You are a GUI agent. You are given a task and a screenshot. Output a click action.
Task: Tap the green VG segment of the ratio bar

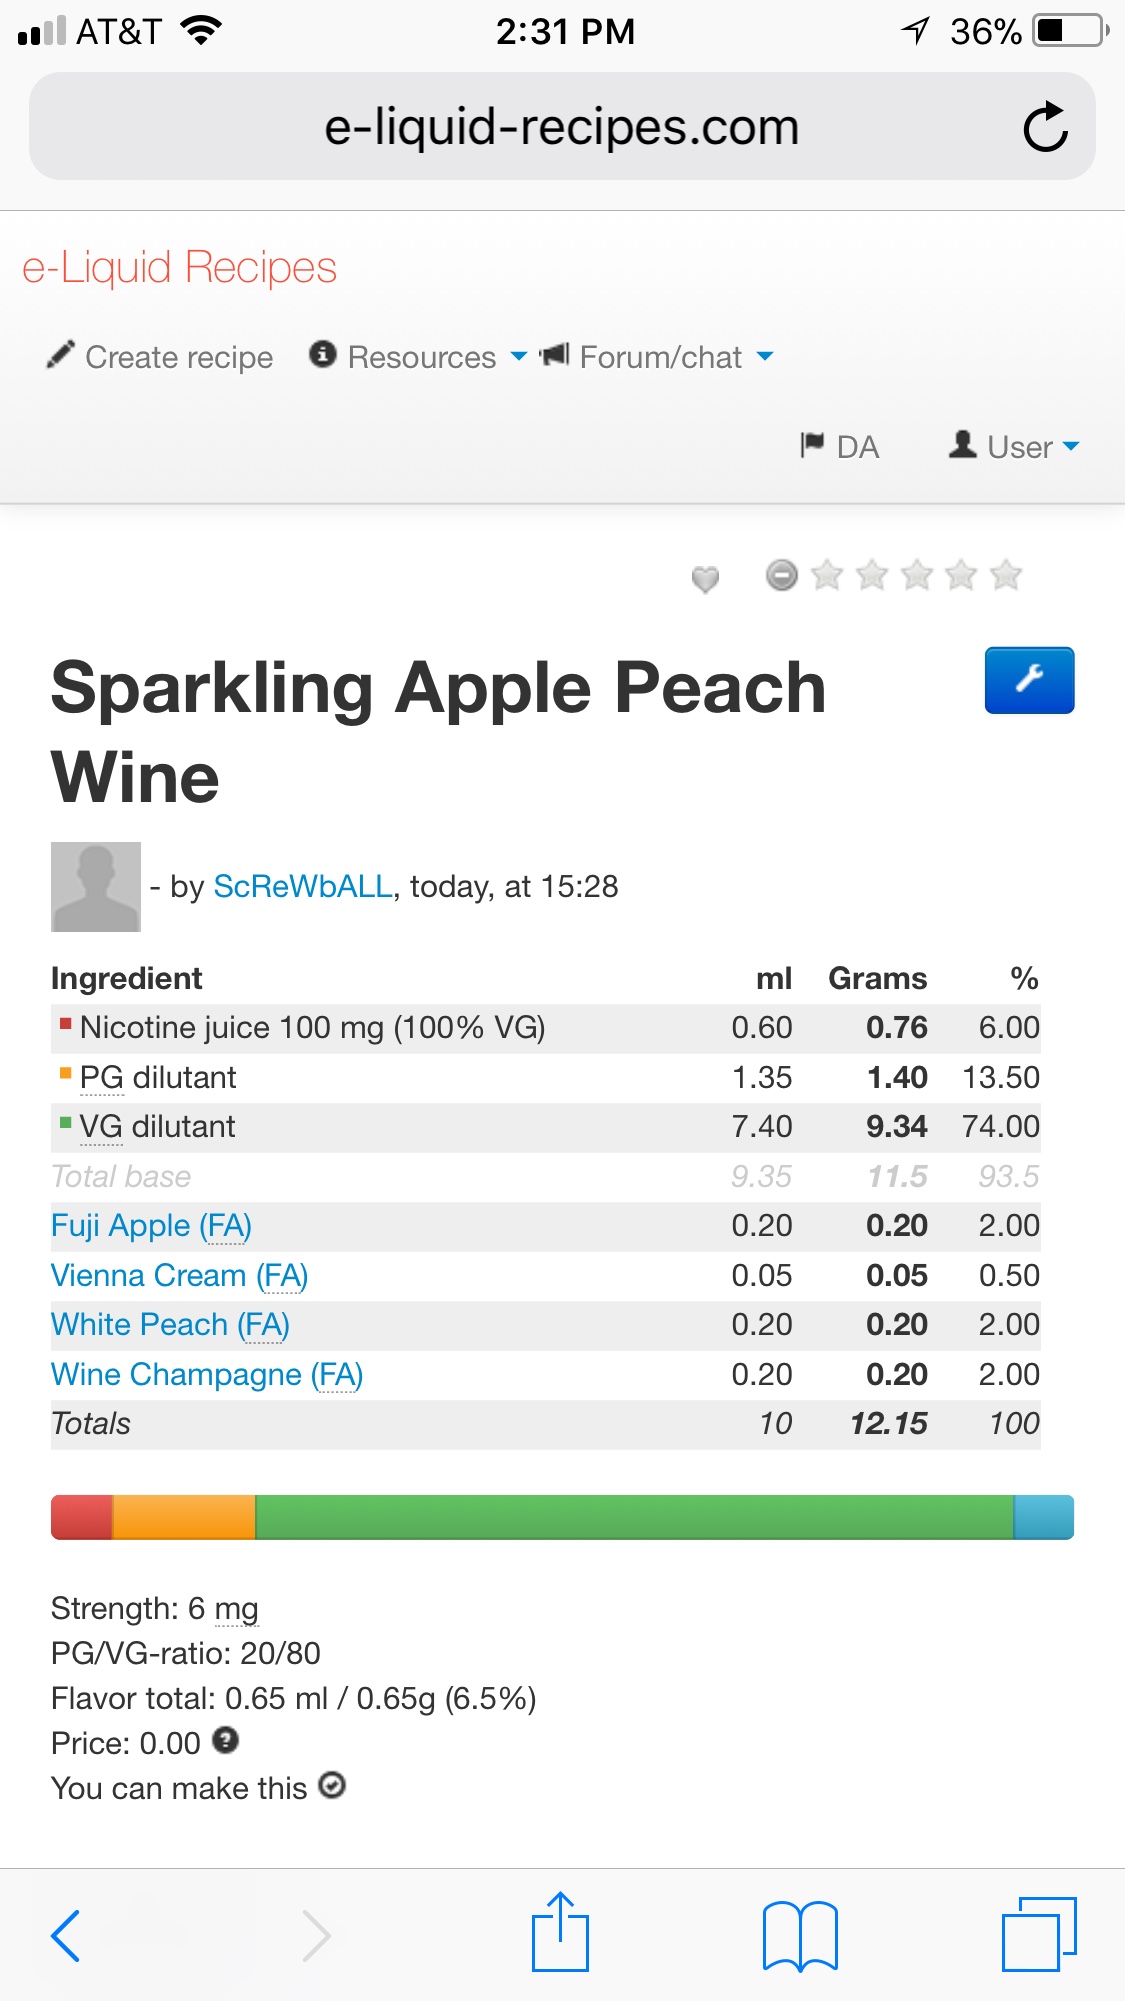pyautogui.click(x=634, y=1517)
